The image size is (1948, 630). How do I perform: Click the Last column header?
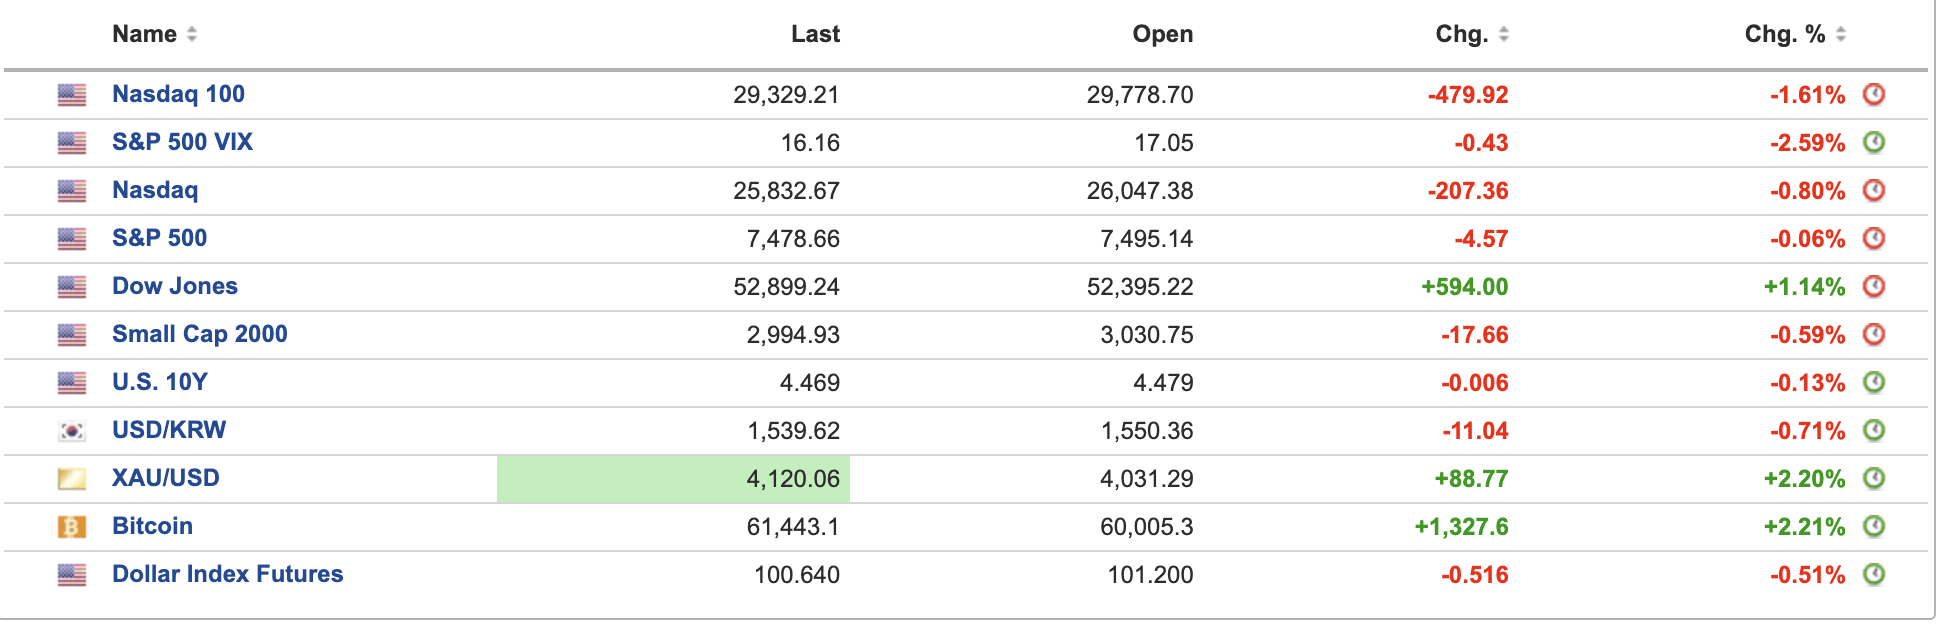point(815,34)
